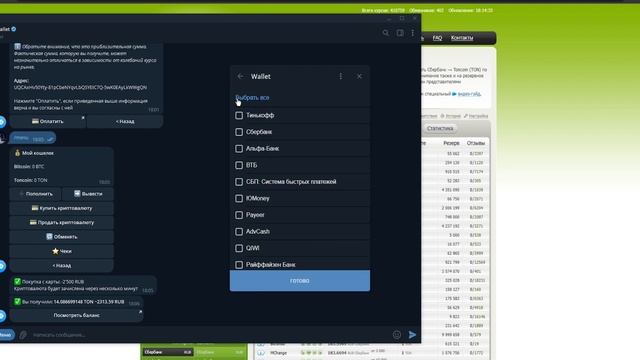Switch to Статистика tab in browser
This screenshot has height=360, width=640.
pyautogui.click(x=440, y=128)
